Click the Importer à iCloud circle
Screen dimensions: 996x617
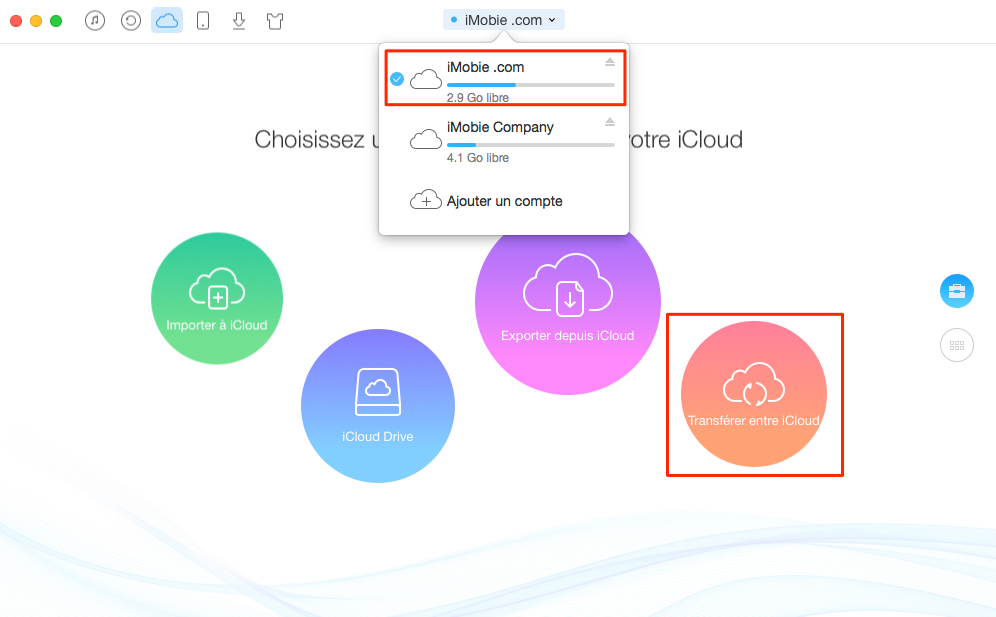tap(217, 298)
